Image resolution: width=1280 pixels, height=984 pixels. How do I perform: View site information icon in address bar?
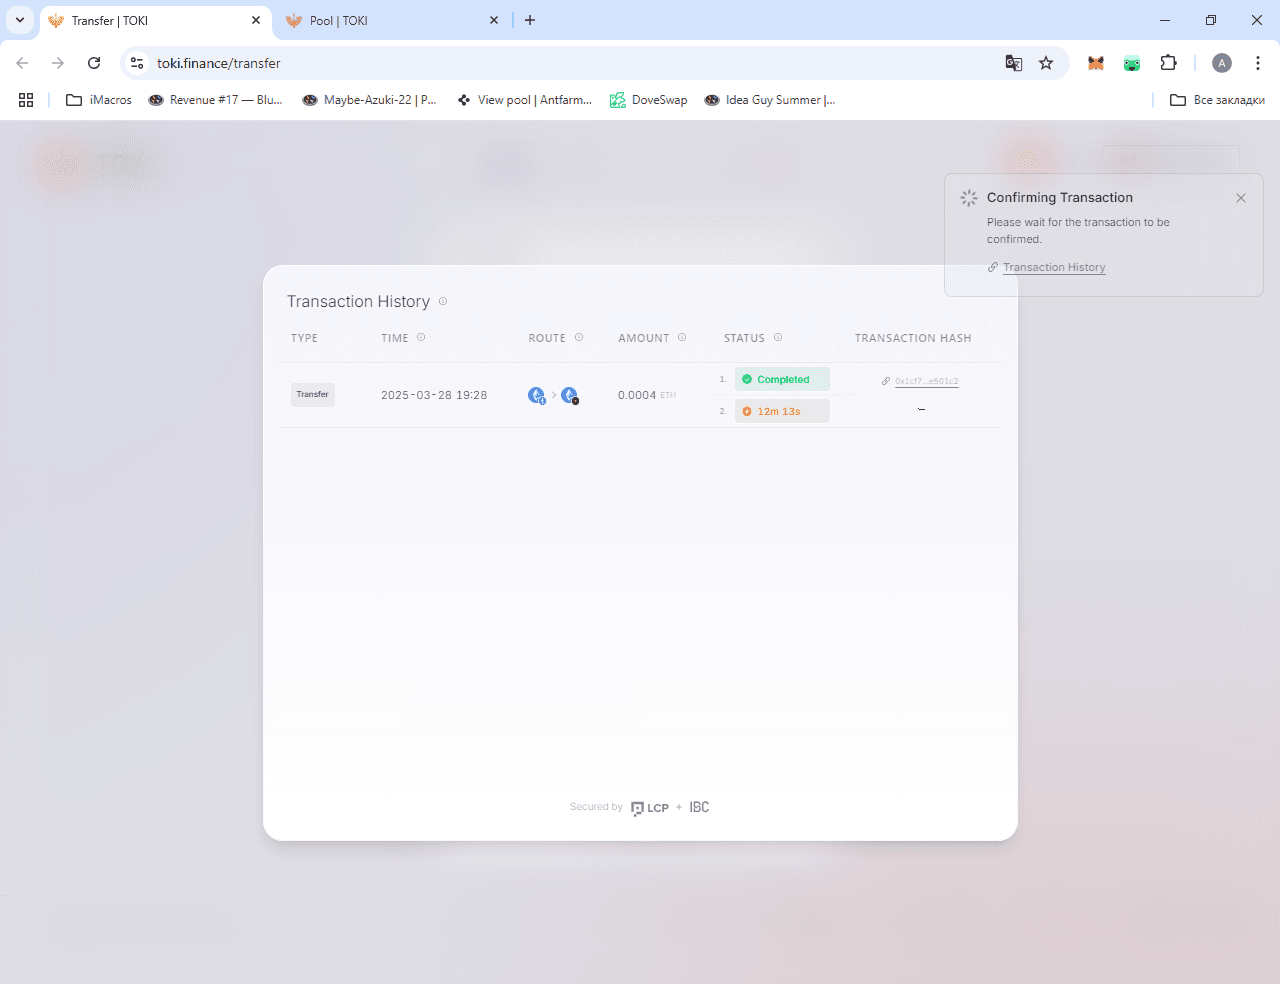click(137, 63)
